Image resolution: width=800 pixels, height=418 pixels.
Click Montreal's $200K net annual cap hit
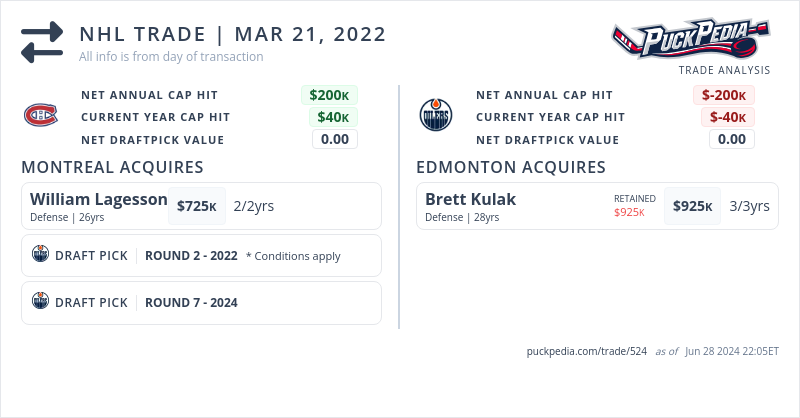click(x=329, y=95)
